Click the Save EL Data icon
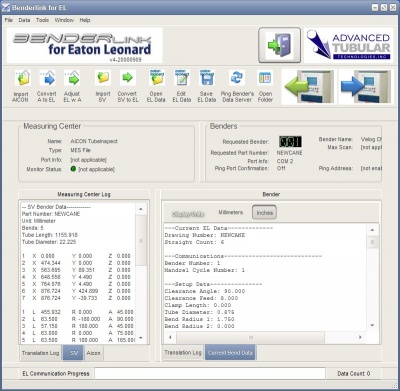Viewport: 400px width, 391px height. pos(207,79)
